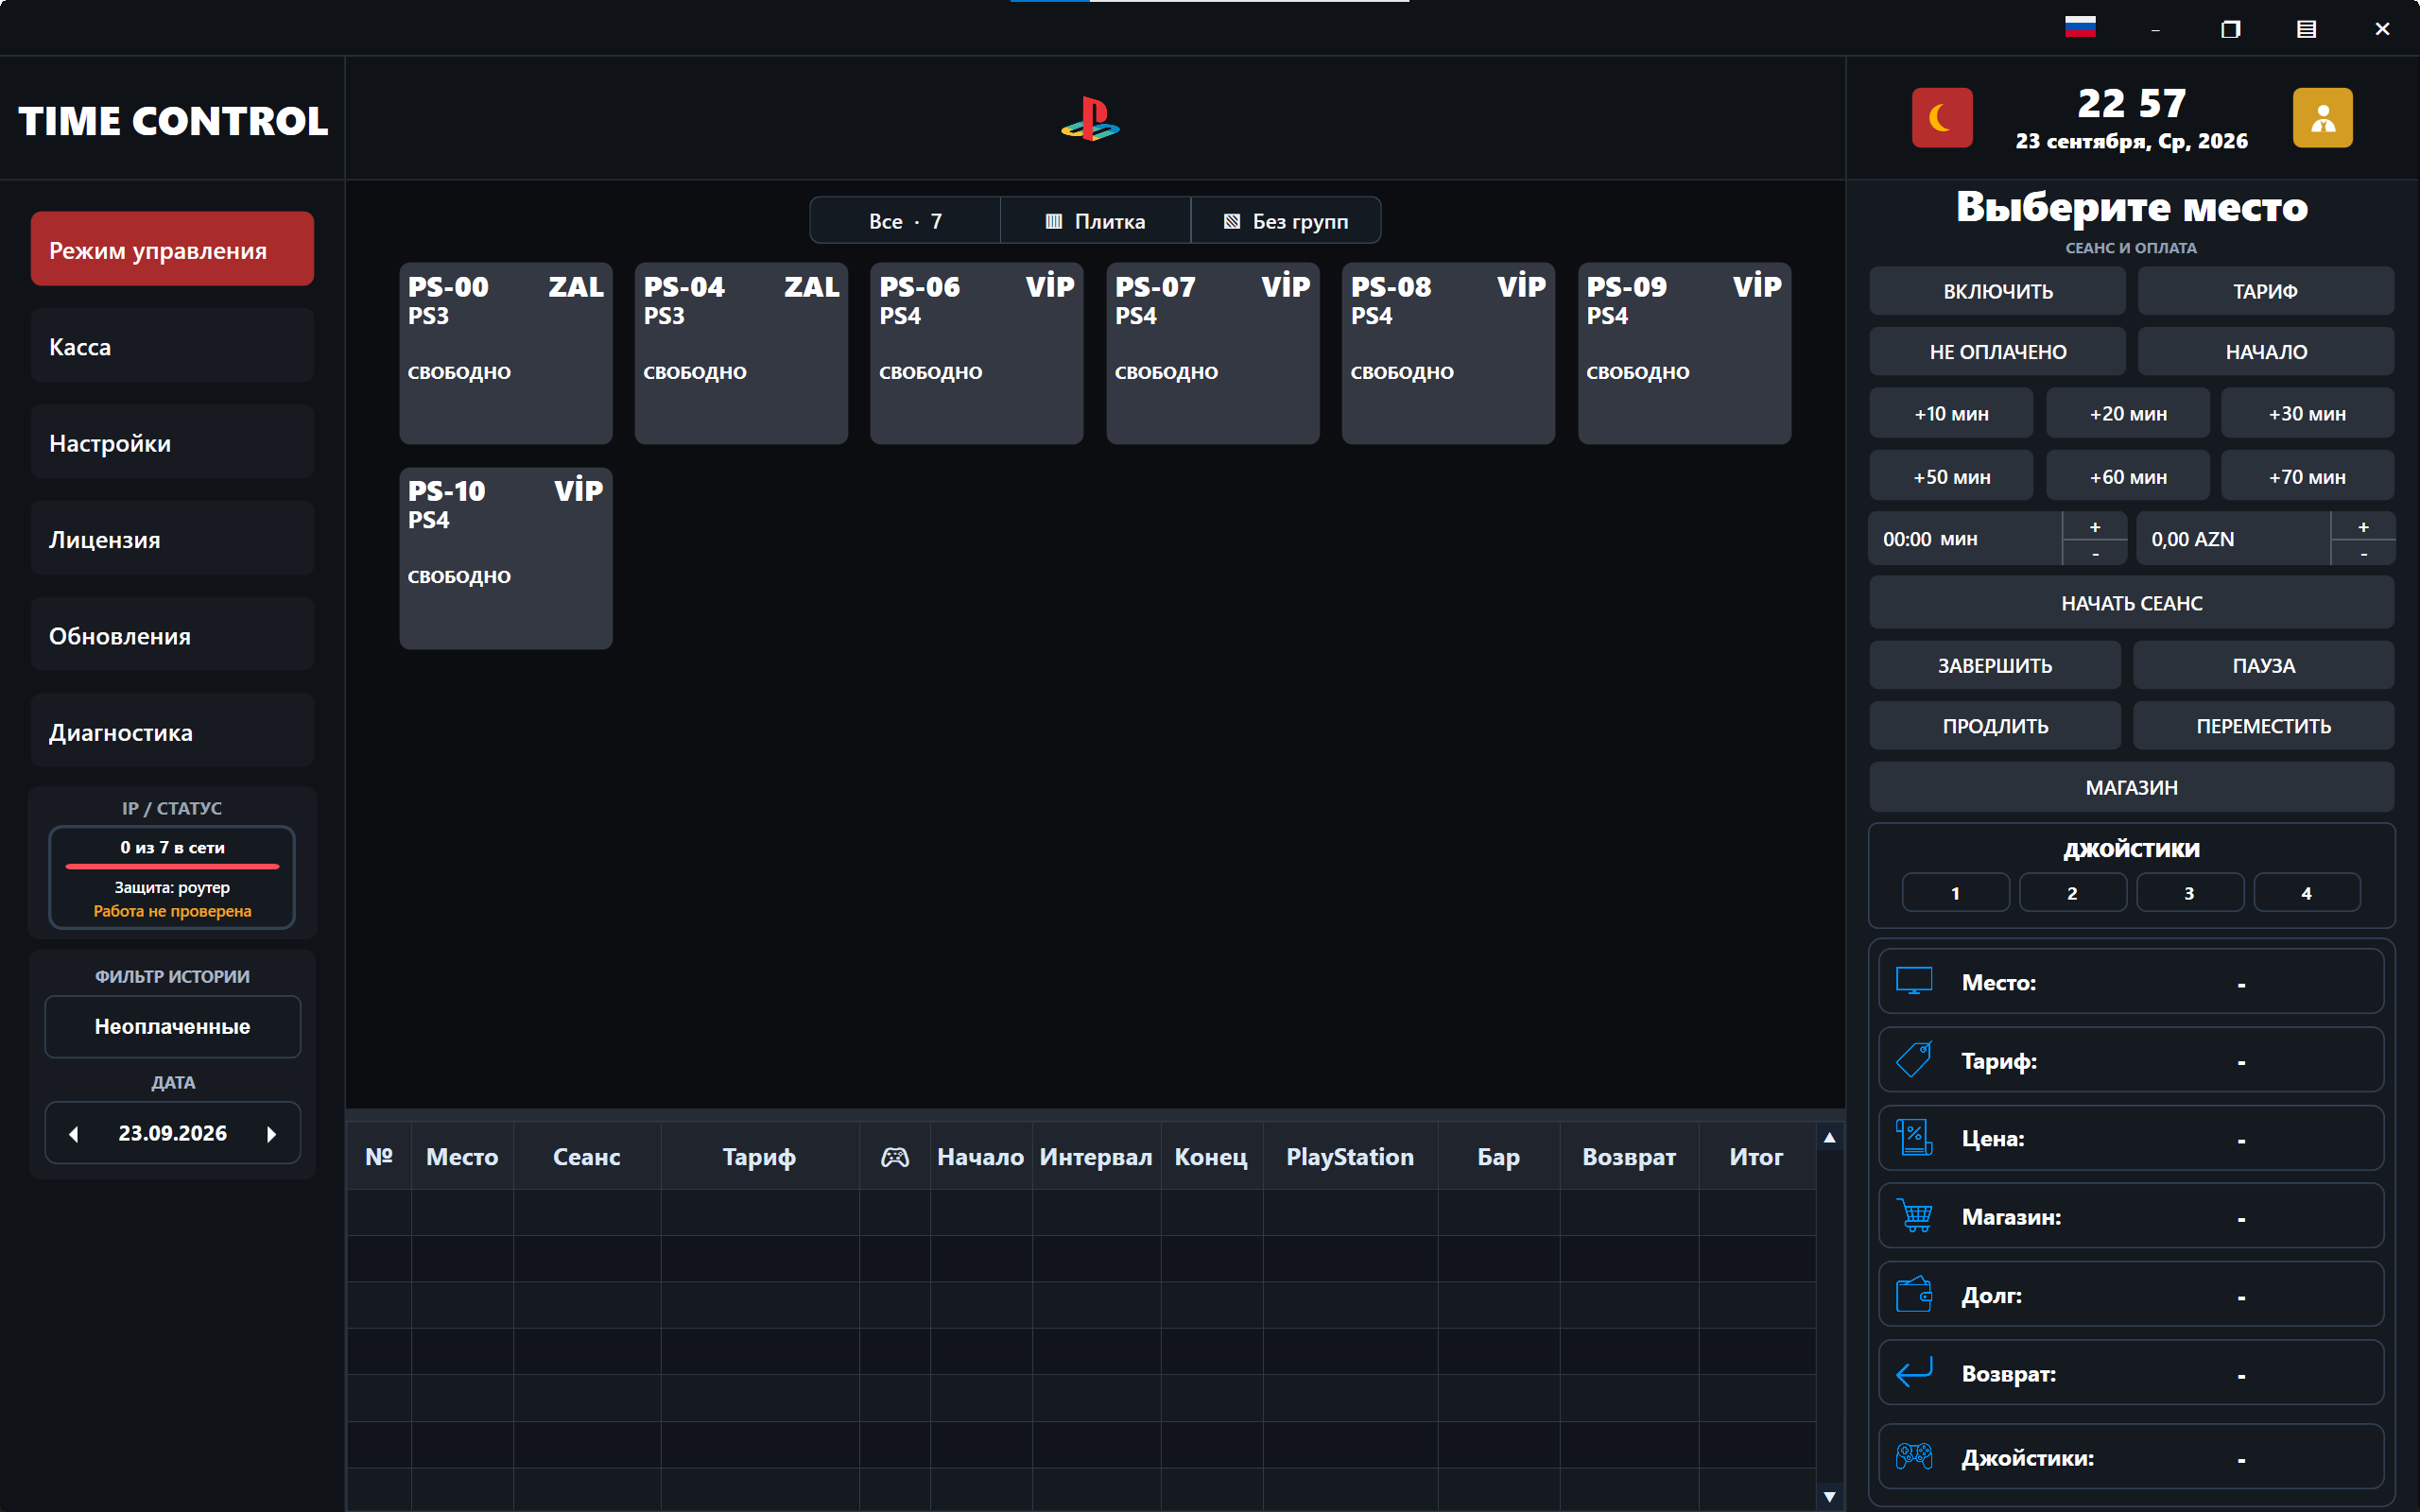Open the user profile icon
2420x1512 pixels.
pyautogui.click(x=2322, y=118)
